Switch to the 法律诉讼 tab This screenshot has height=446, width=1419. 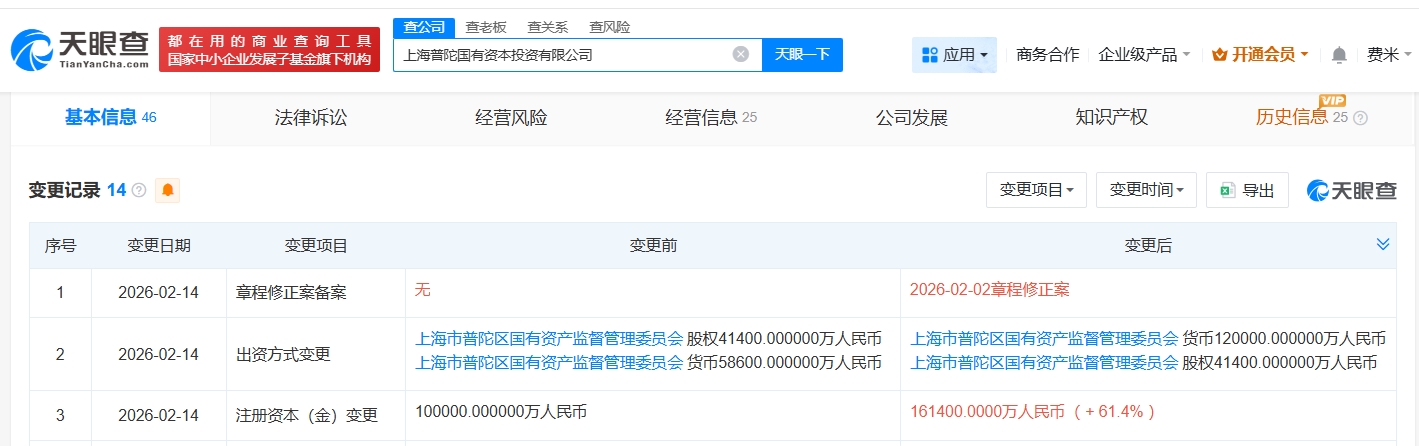311,118
